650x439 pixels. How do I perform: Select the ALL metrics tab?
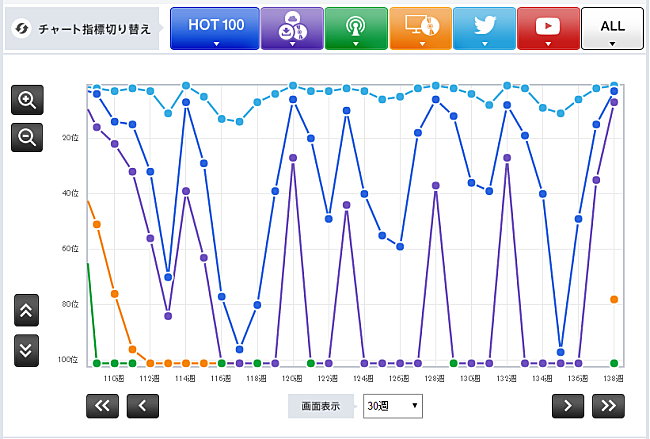[x=612, y=28]
